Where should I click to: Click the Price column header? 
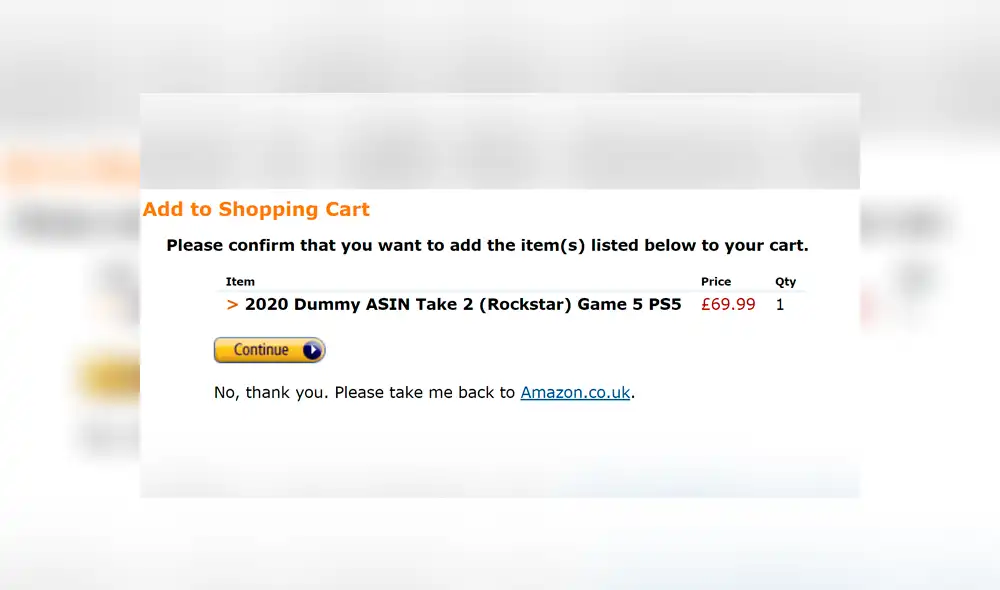716,282
